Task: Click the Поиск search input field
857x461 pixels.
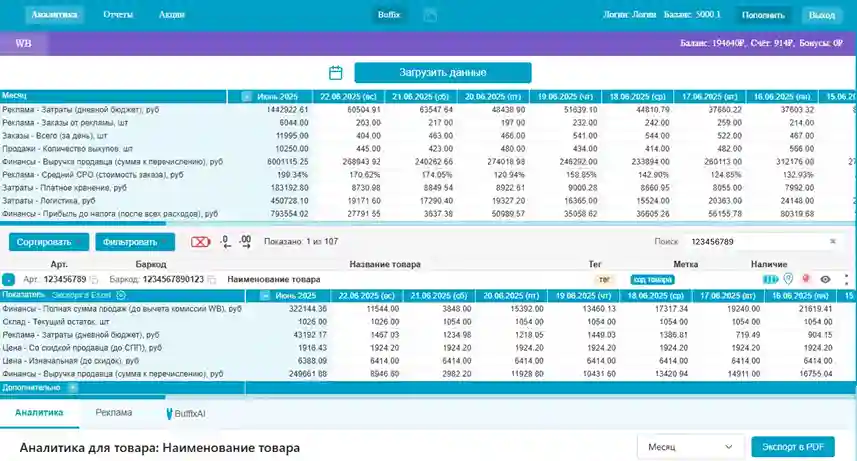Action: (750, 242)
